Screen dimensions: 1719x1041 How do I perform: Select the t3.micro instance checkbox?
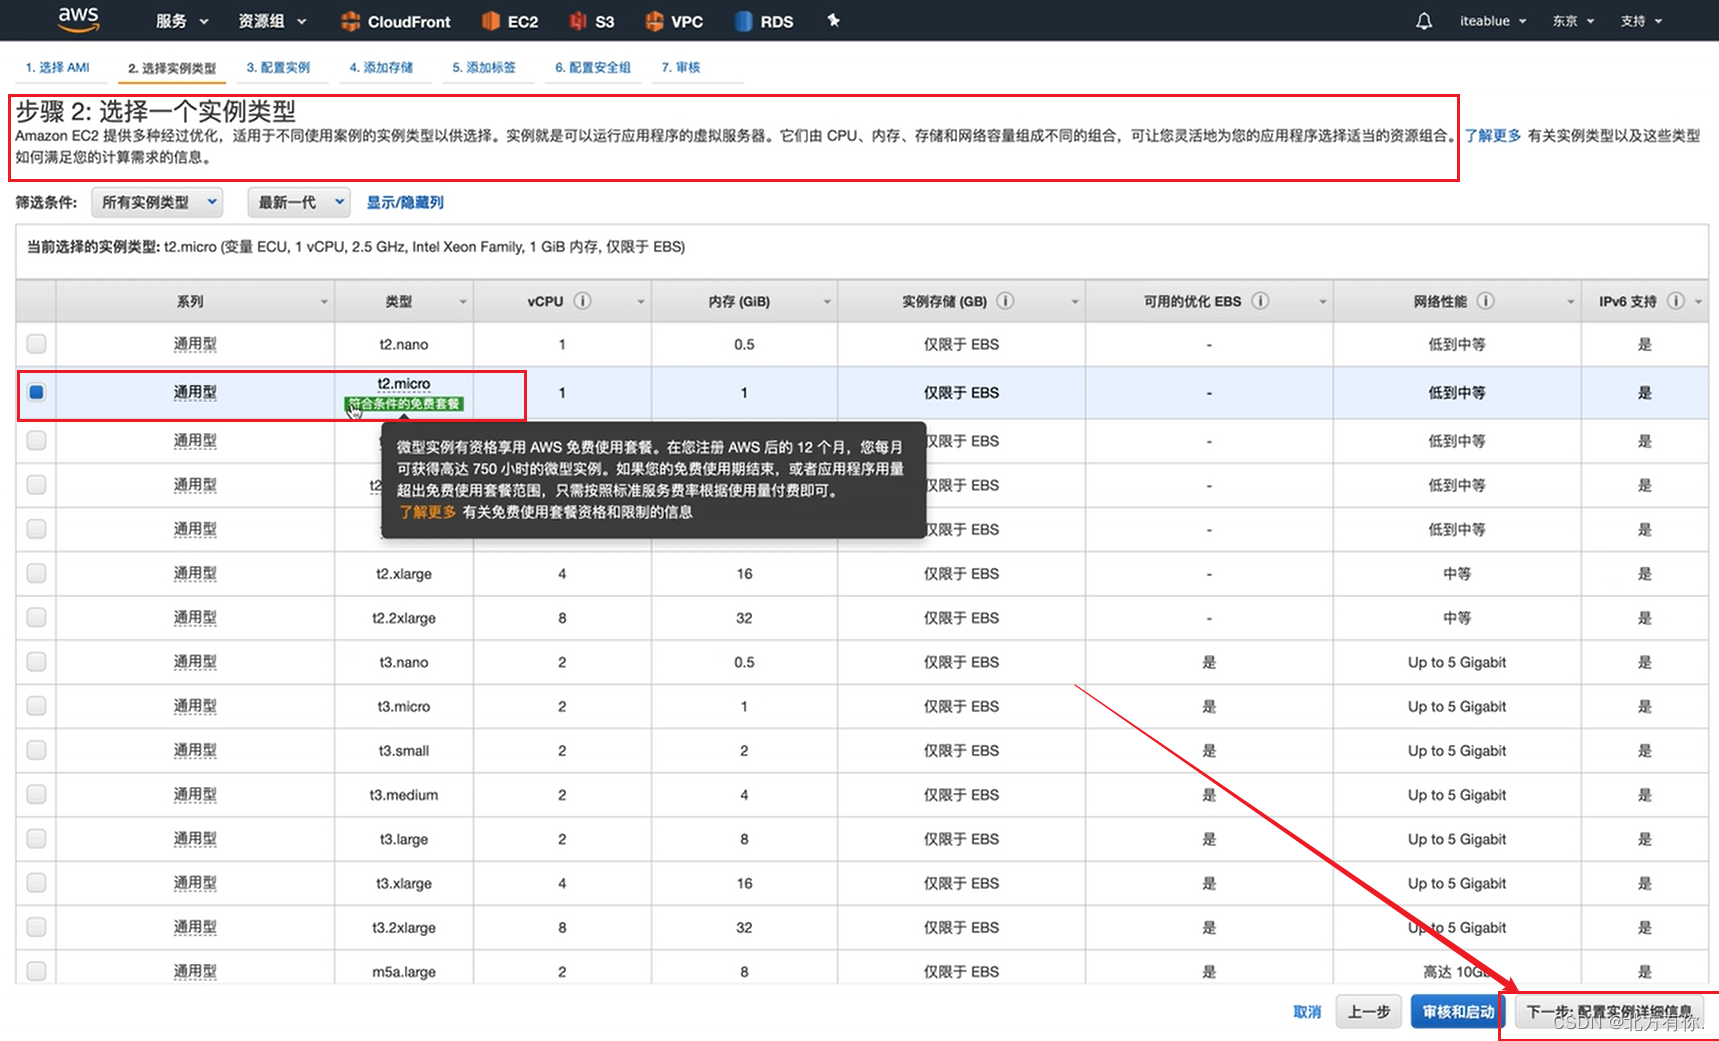(x=36, y=706)
